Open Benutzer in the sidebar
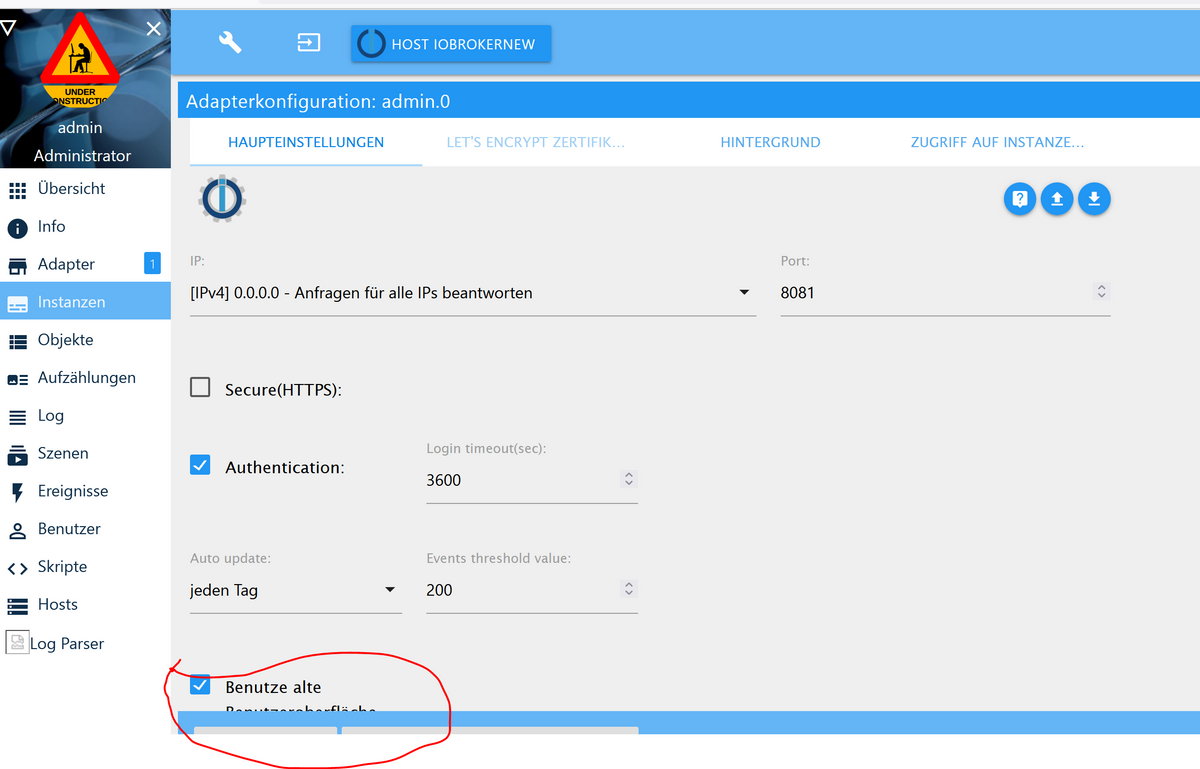The height and width of the screenshot is (769, 1200). pyautogui.click(x=85, y=529)
